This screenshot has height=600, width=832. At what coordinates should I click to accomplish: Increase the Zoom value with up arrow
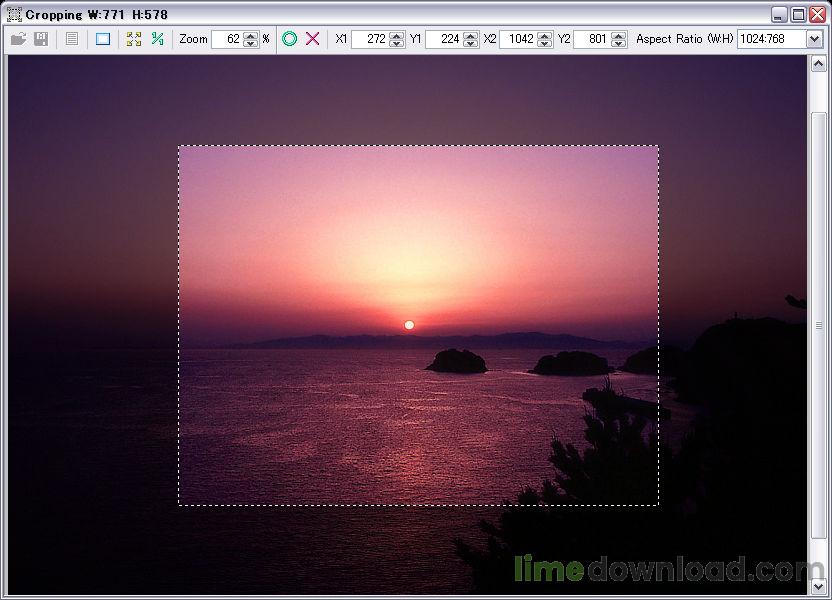[250, 35]
